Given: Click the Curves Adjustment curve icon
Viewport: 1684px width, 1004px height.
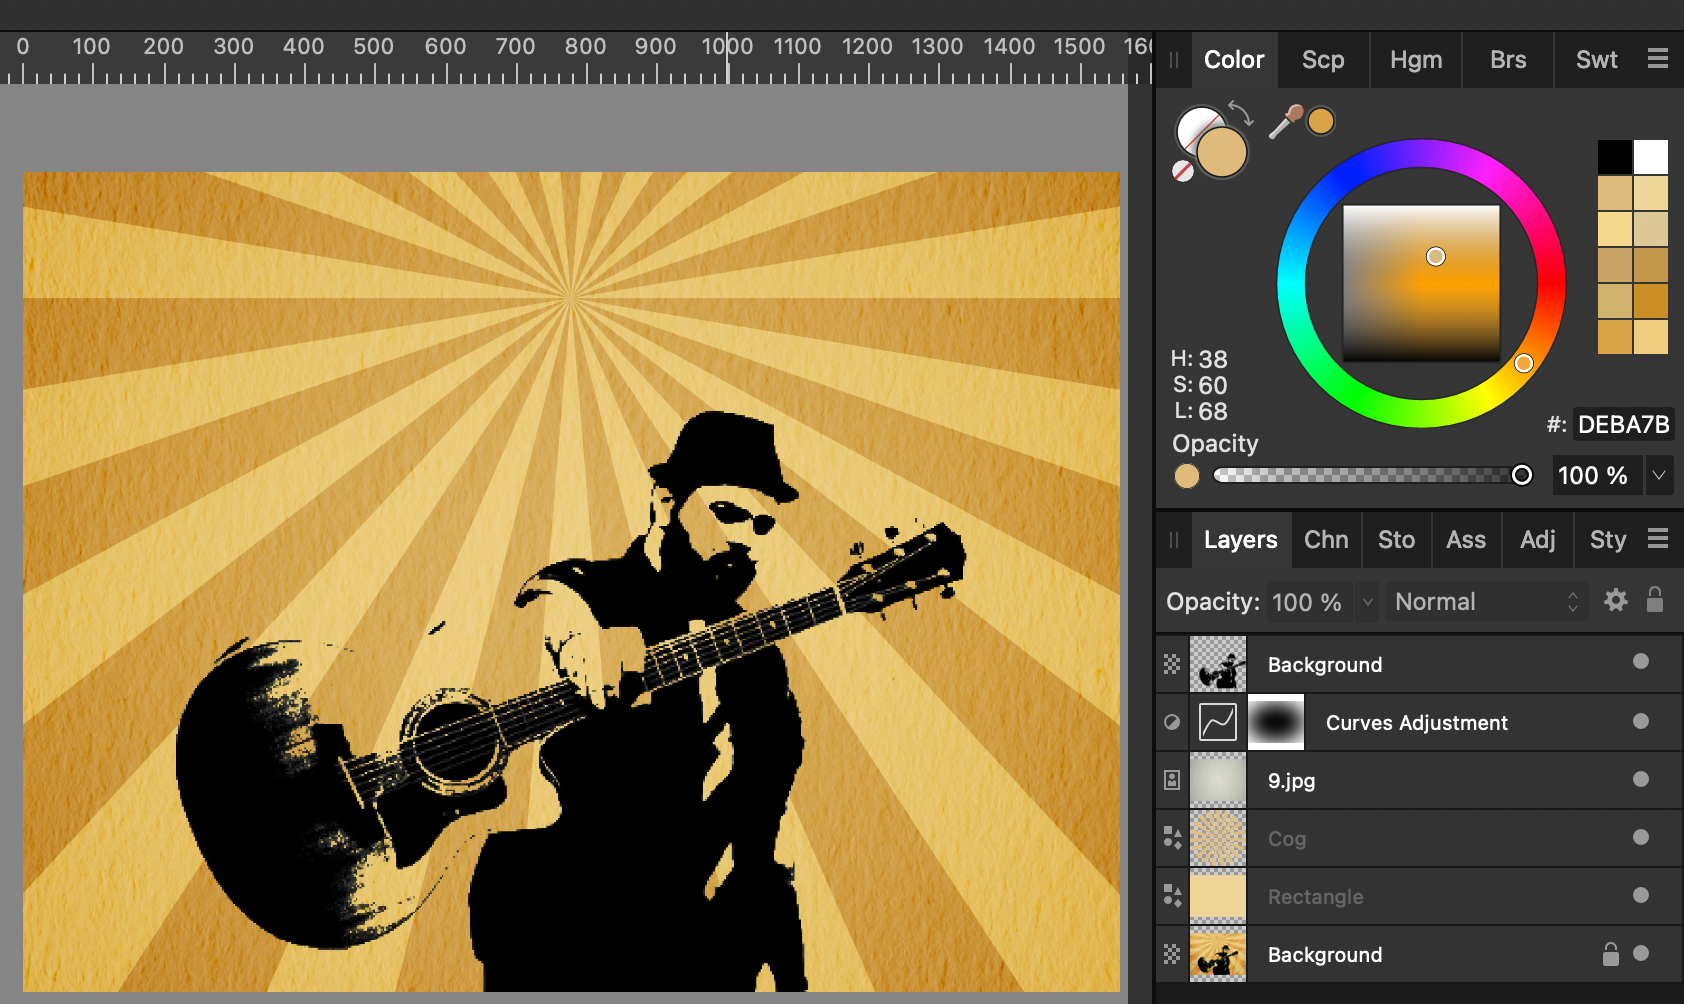Looking at the screenshot, I should 1218,722.
